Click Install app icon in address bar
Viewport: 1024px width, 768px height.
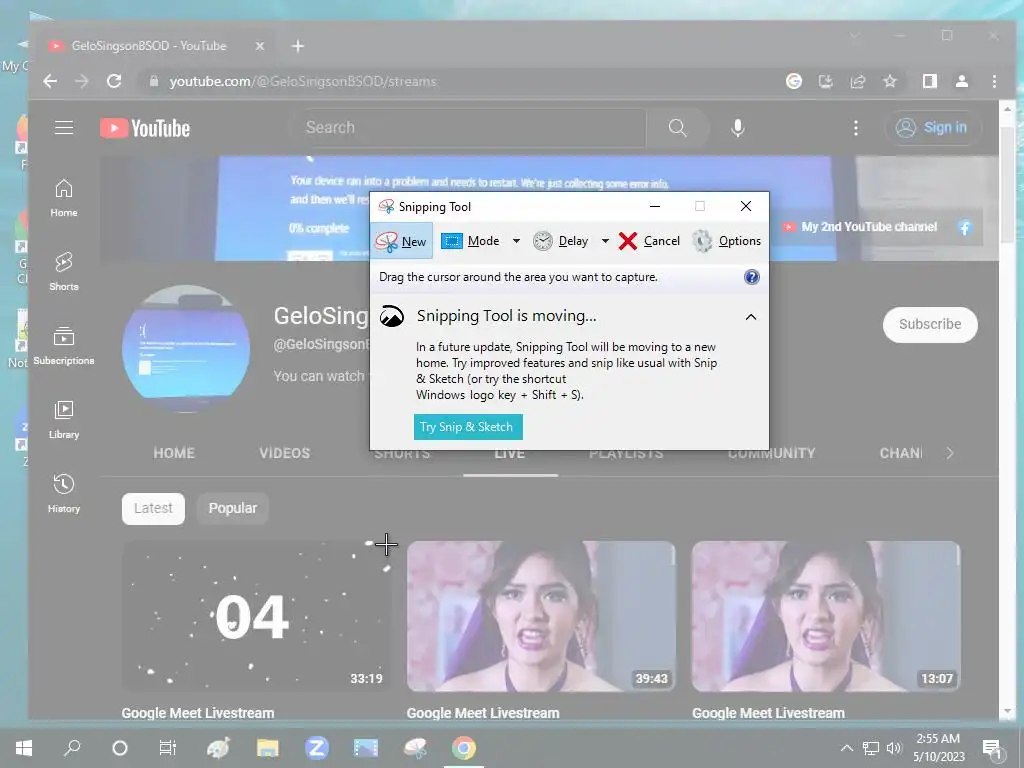coord(826,81)
